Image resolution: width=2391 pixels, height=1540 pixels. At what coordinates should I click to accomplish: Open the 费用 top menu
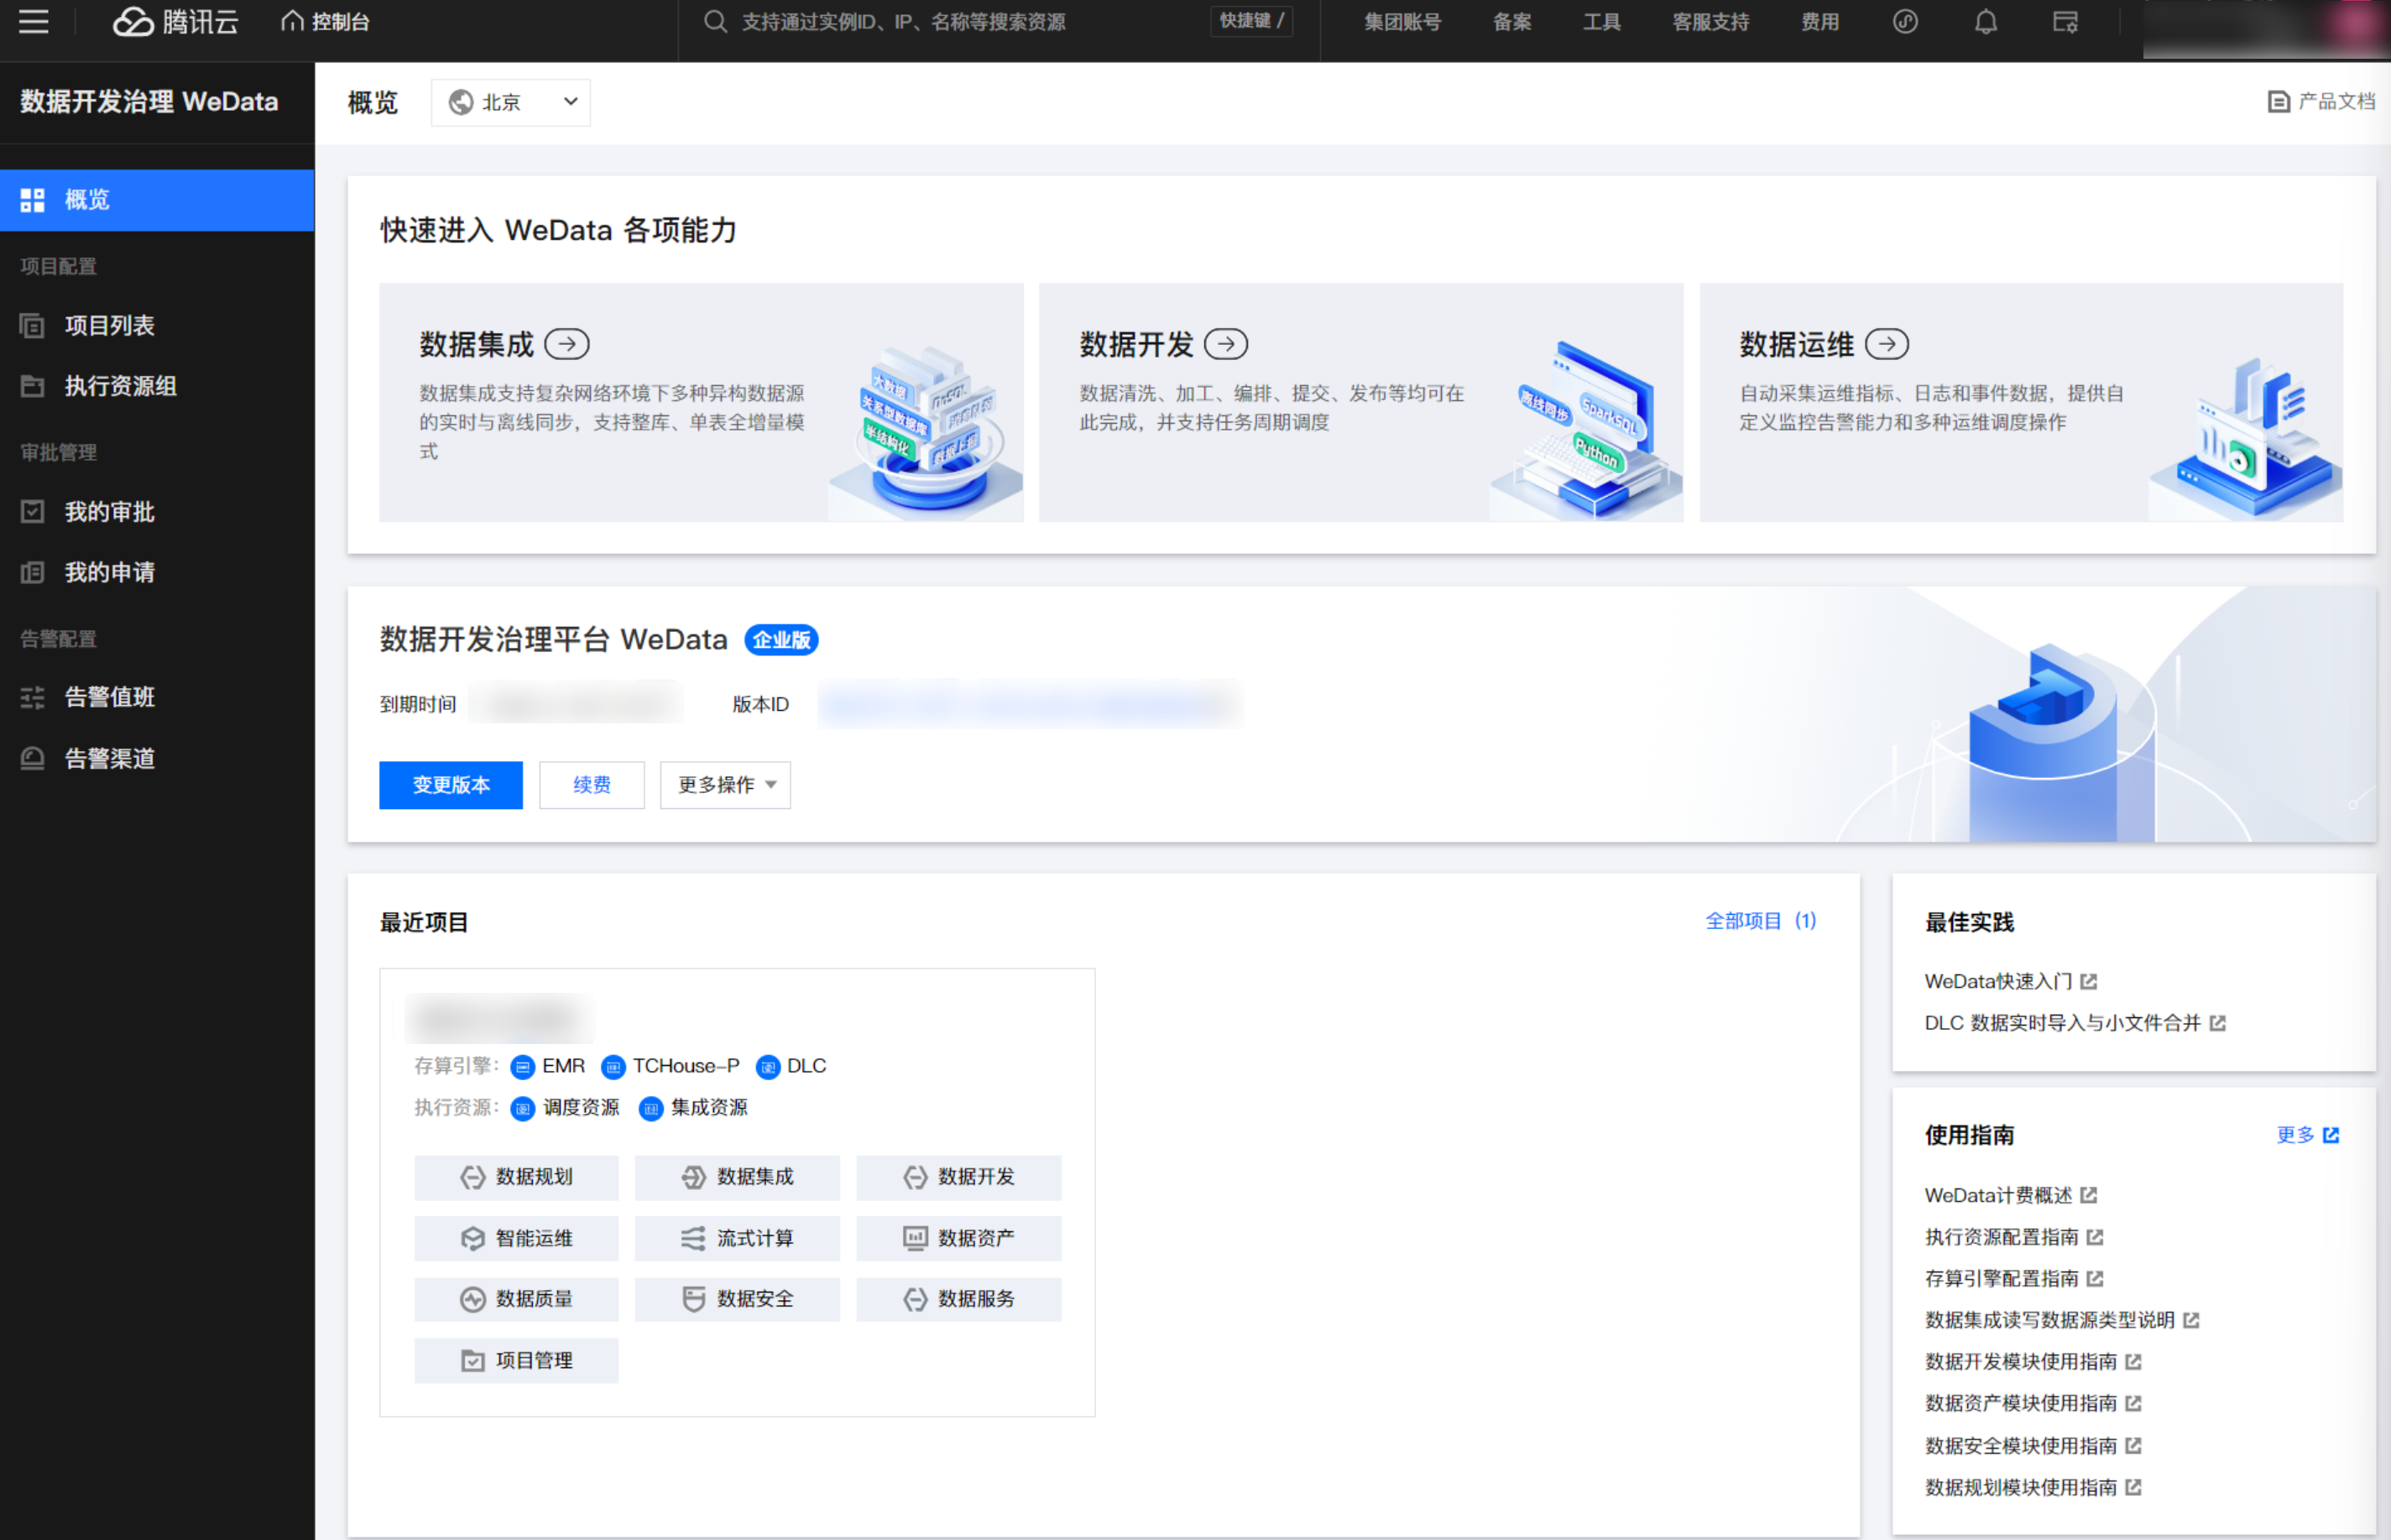click(1819, 22)
